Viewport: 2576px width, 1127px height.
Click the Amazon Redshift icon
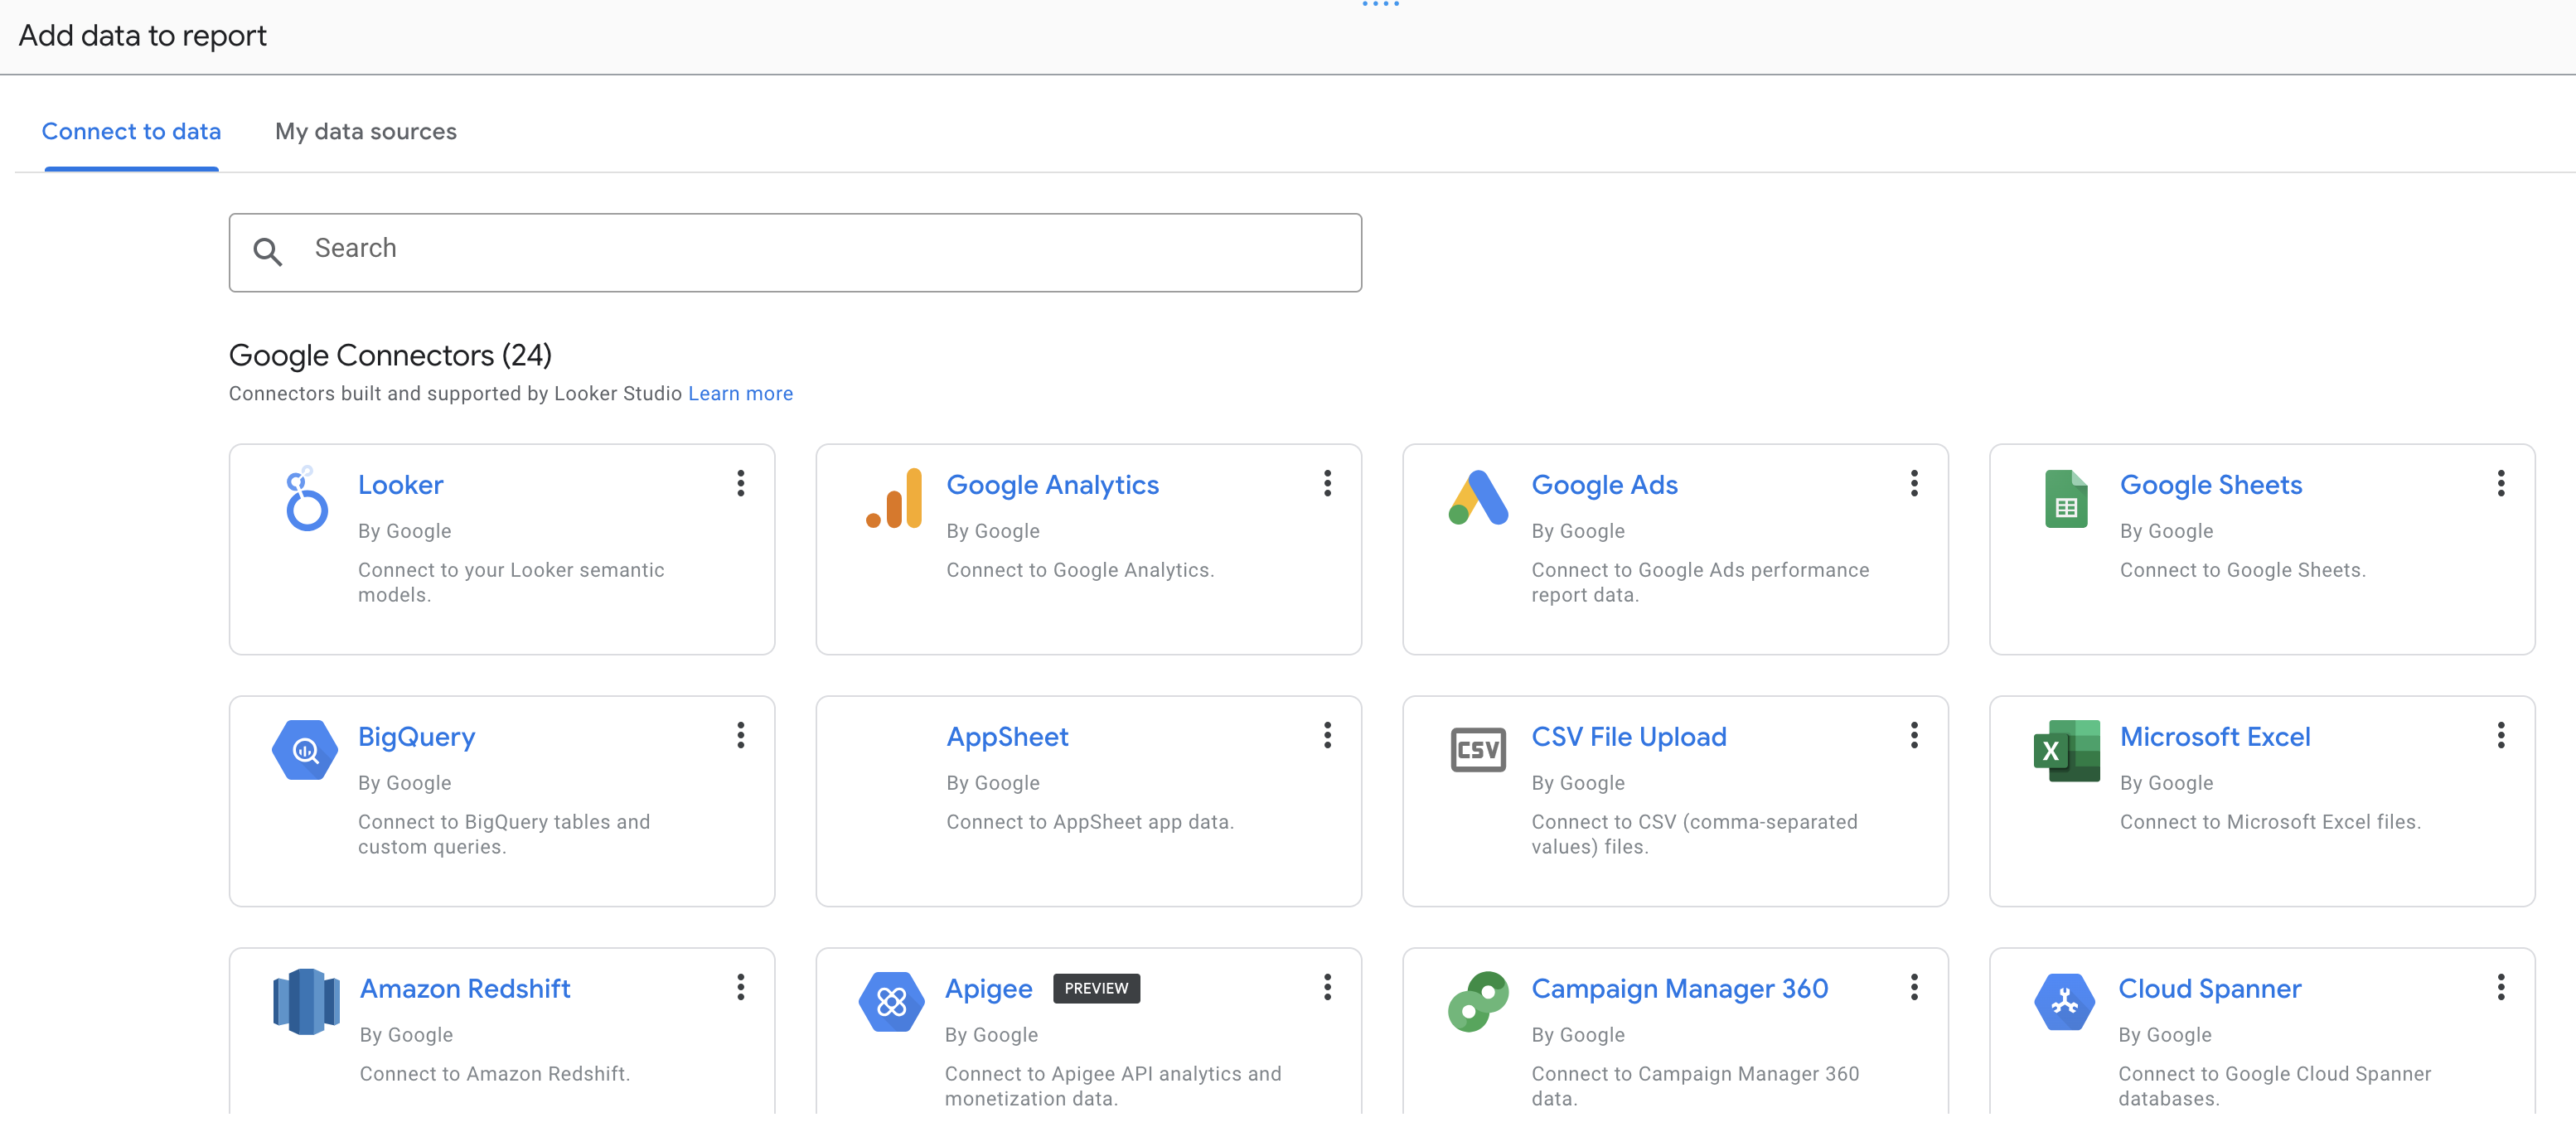click(306, 1001)
